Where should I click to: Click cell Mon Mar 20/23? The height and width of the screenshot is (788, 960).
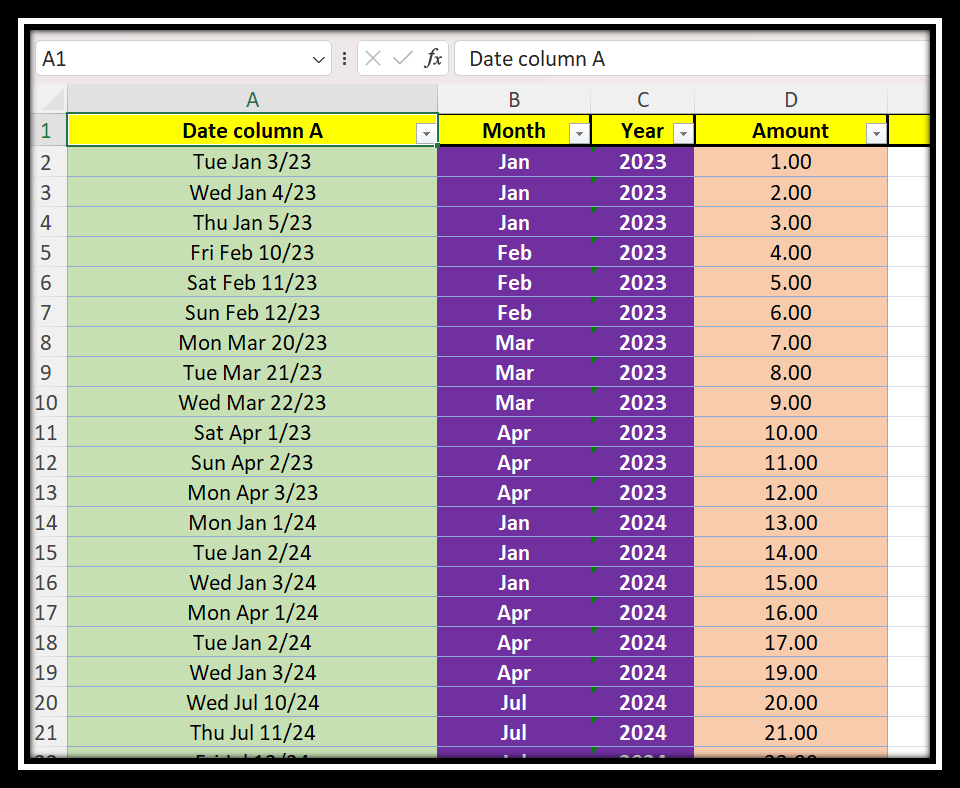click(x=252, y=342)
